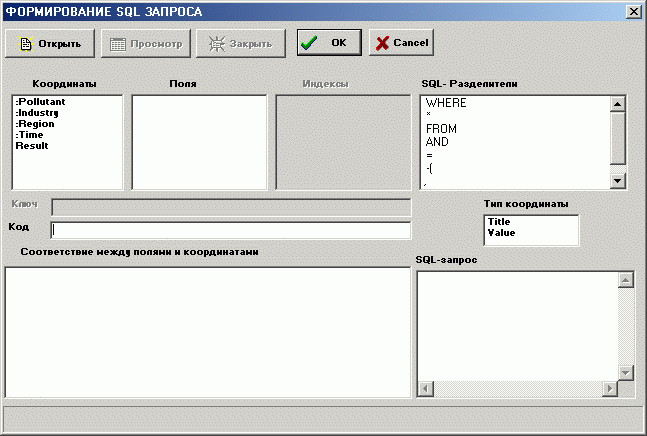Confirm with the OK button
The image size is (647, 436).
click(x=329, y=42)
